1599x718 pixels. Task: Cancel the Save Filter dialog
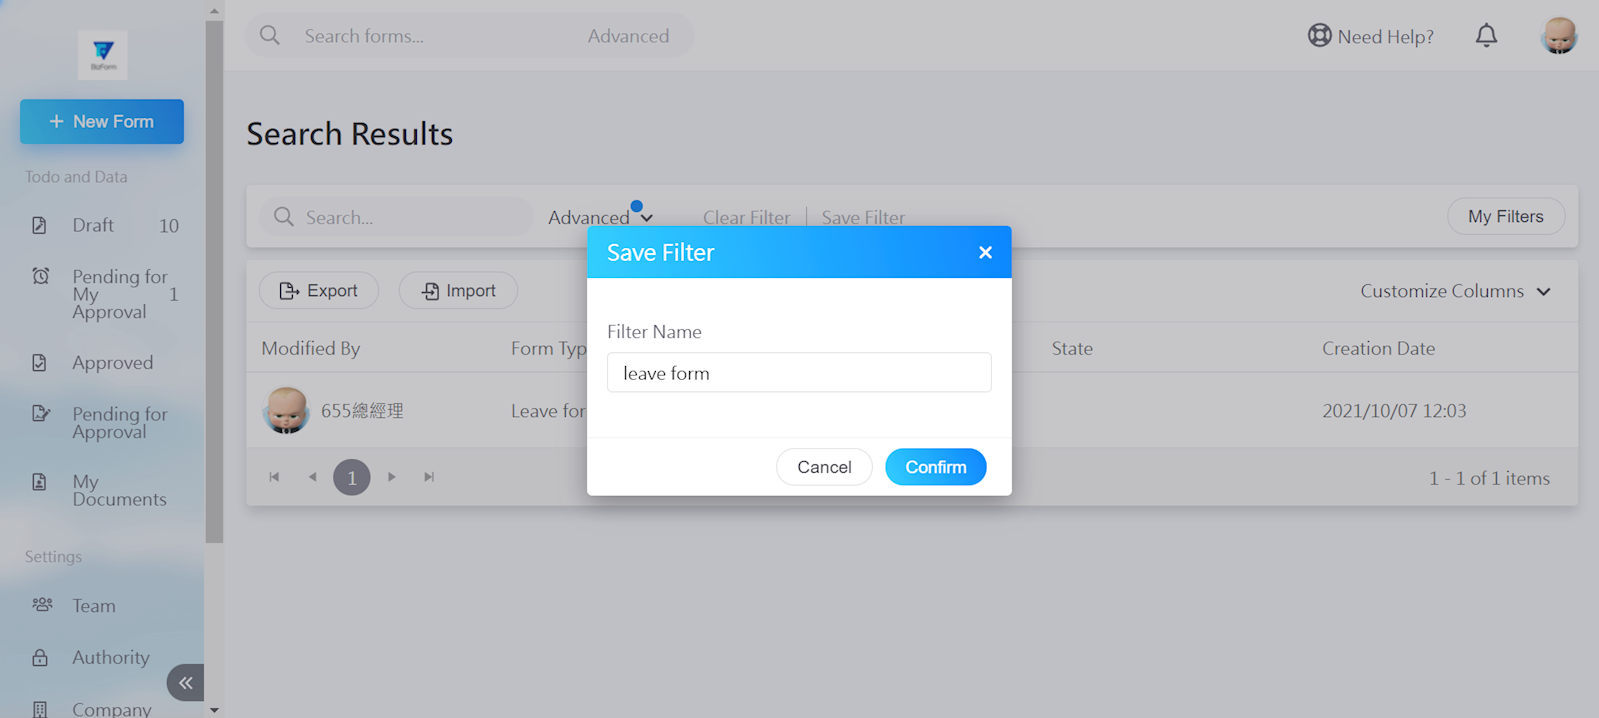click(x=824, y=467)
